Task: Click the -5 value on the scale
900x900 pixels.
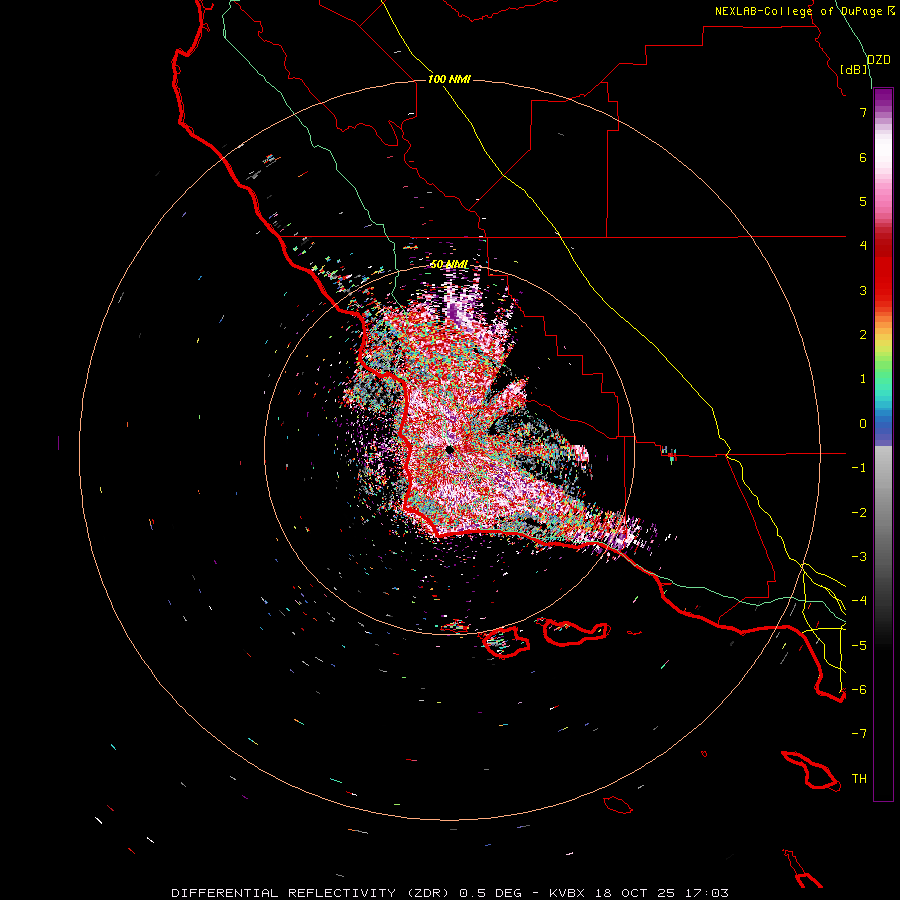Action: (x=859, y=646)
